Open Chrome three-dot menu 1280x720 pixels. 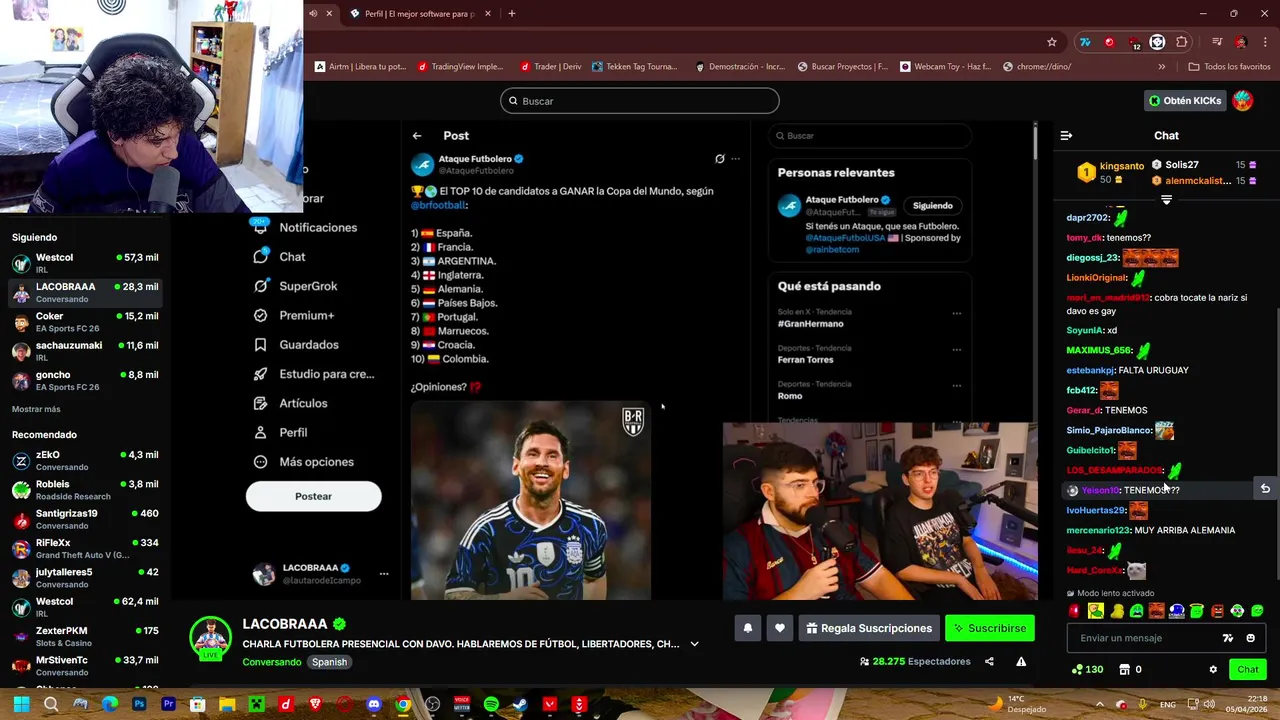click(x=1265, y=42)
